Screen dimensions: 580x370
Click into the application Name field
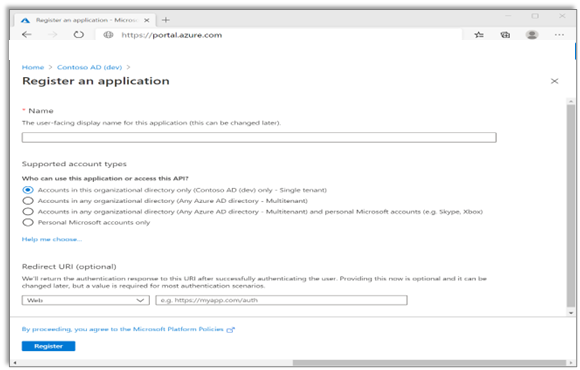(x=259, y=138)
